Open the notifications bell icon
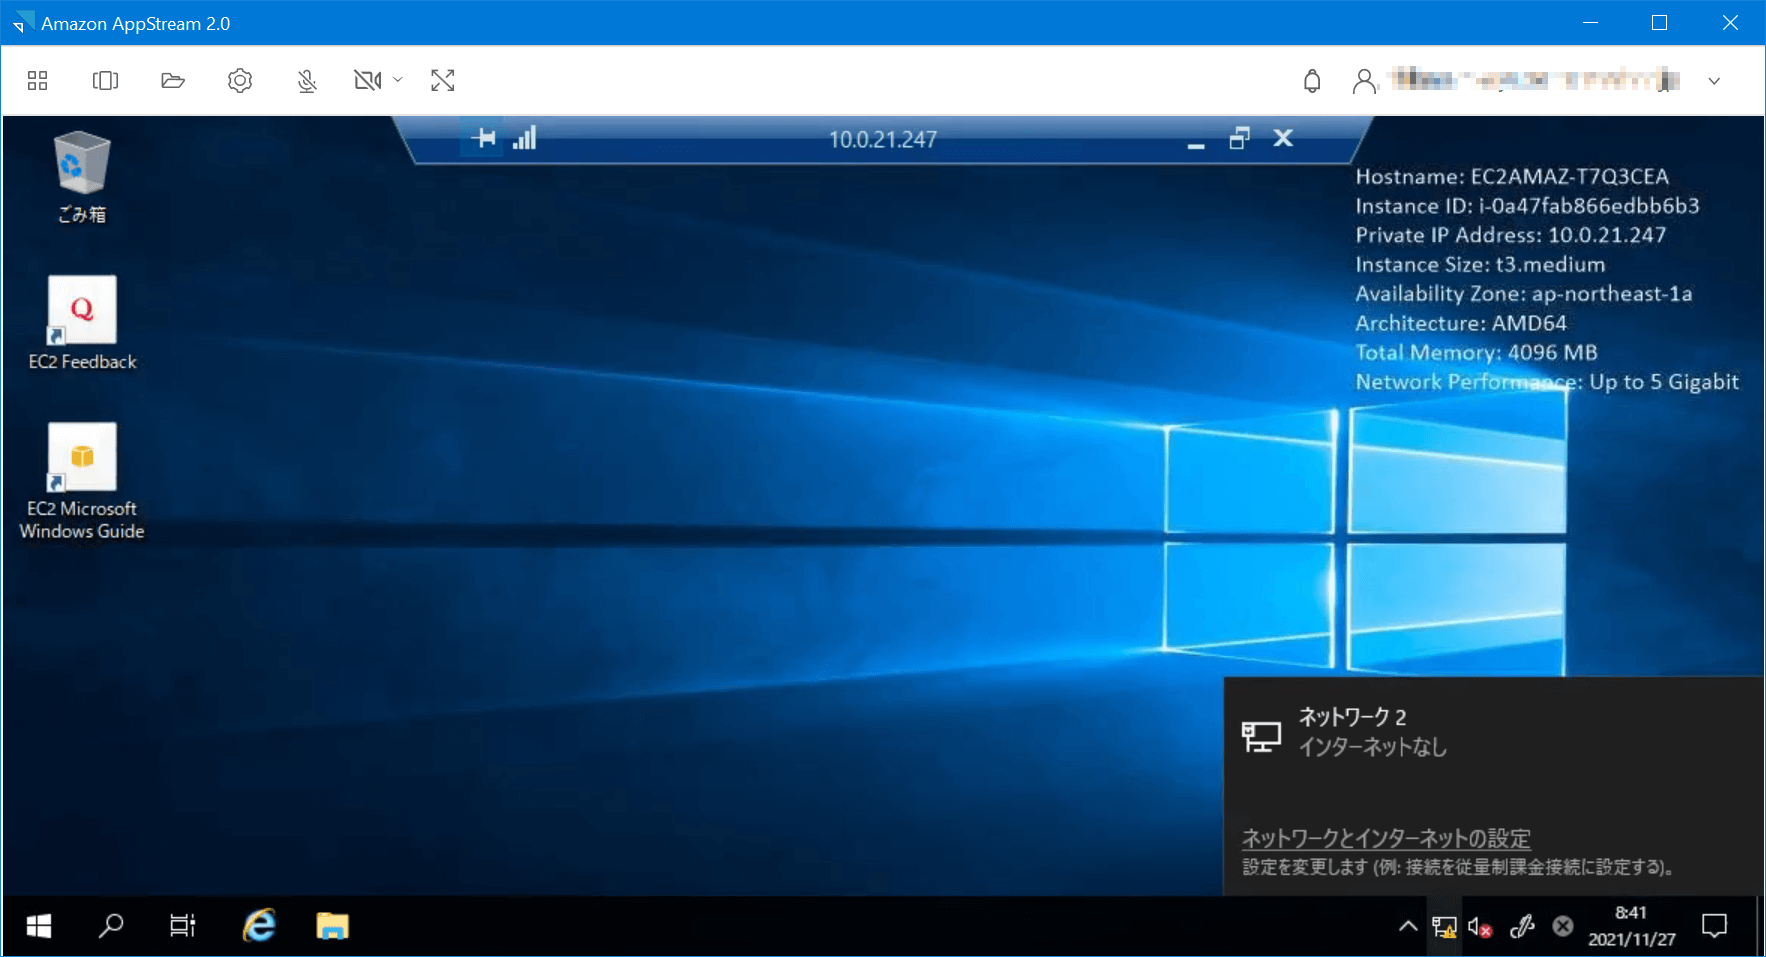1766x957 pixels. [x=1313, y=80]
